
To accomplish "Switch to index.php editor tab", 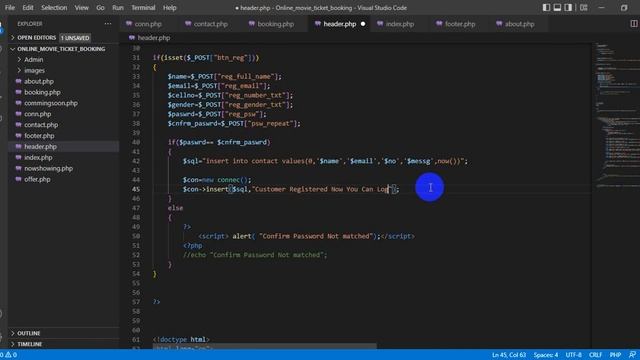I will tap(400, 24).
